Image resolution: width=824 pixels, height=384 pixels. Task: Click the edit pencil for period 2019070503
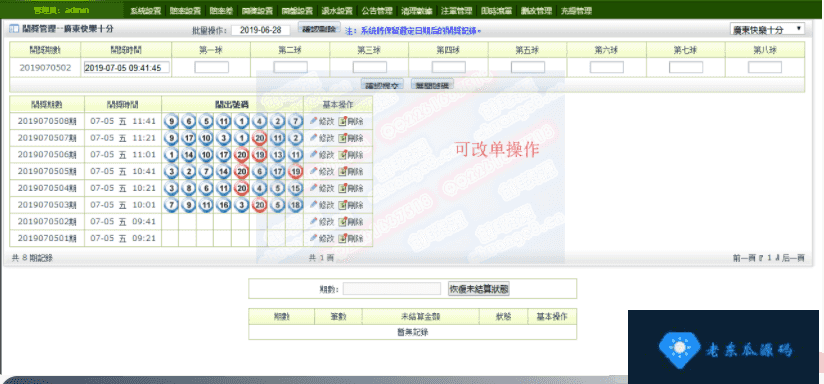[x=314, y=204]
